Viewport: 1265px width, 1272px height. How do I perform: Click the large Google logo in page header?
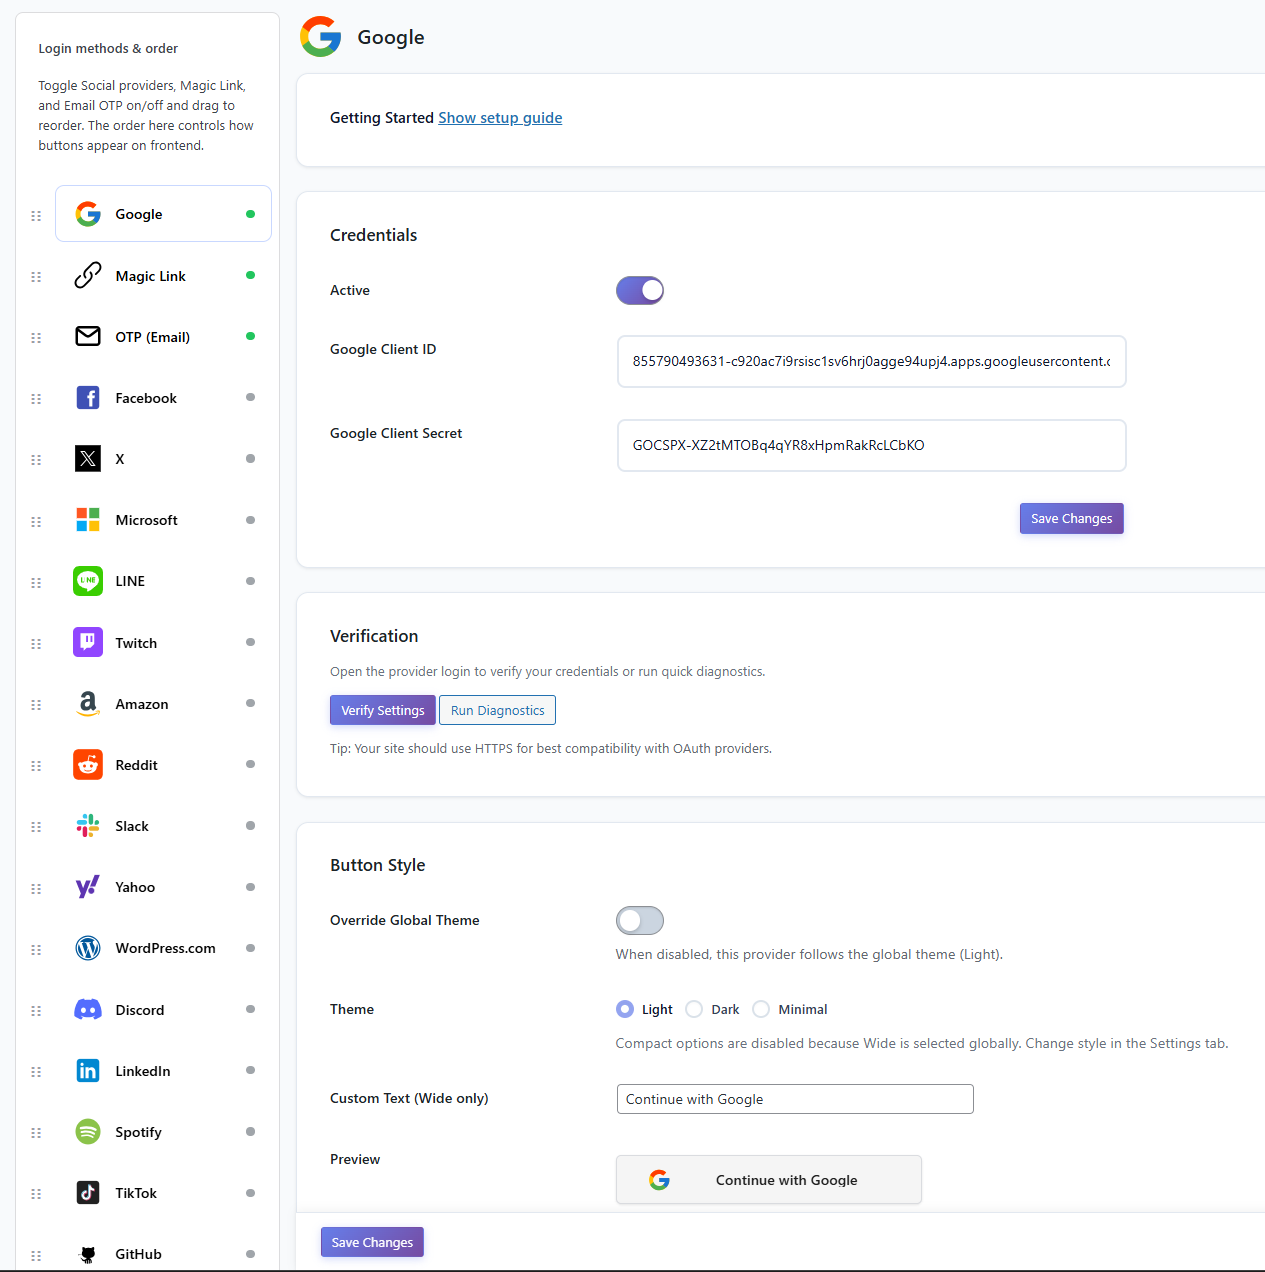[321, 37]
